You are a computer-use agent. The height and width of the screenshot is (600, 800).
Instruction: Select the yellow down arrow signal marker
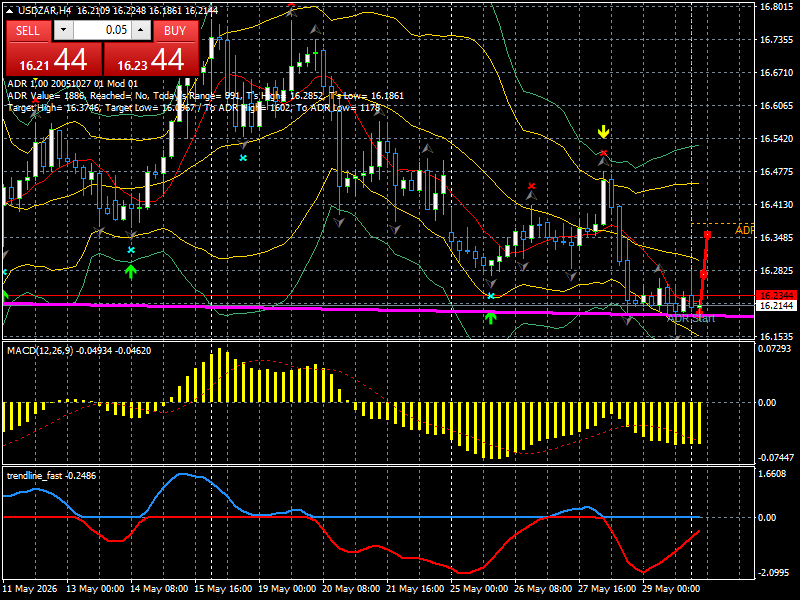(604, 132)
